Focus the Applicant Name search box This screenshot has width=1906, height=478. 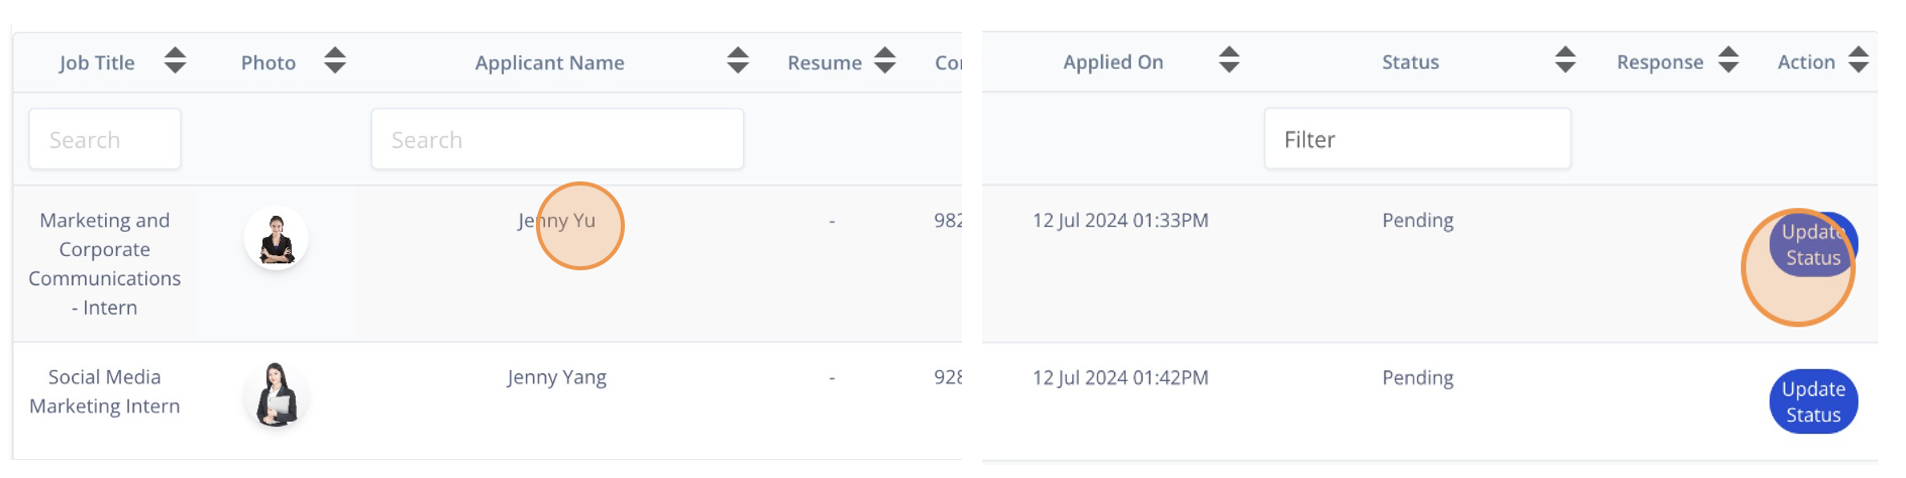coord(557,139)
